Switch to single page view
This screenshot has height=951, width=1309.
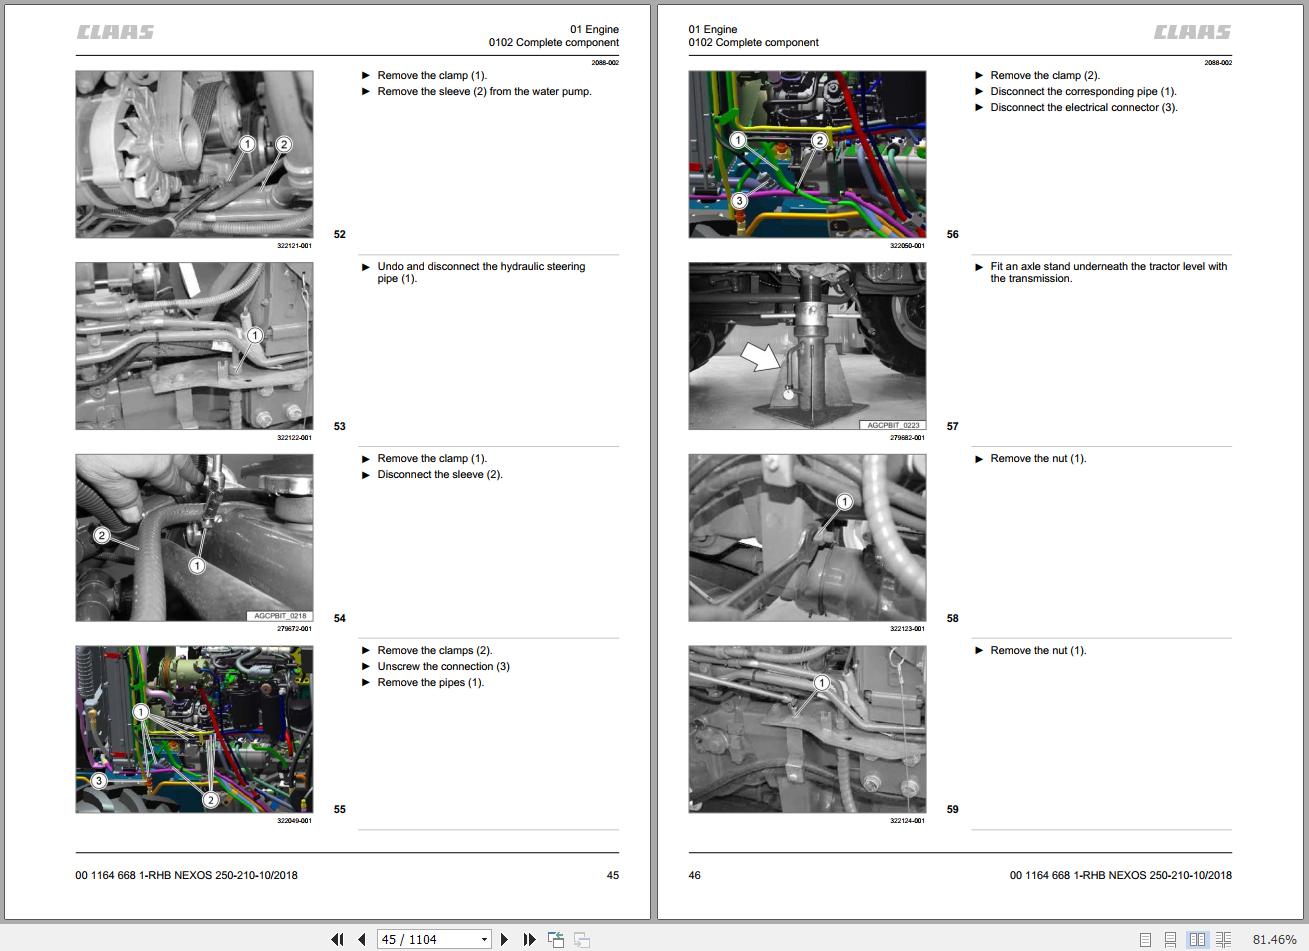point(1146,940)
